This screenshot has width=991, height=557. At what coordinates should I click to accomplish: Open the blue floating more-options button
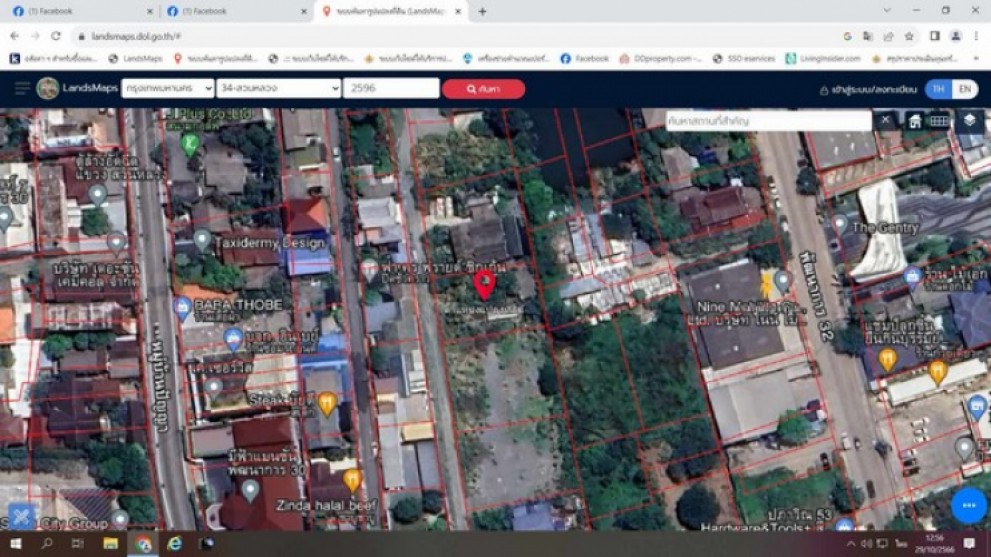tap(968, 506)
